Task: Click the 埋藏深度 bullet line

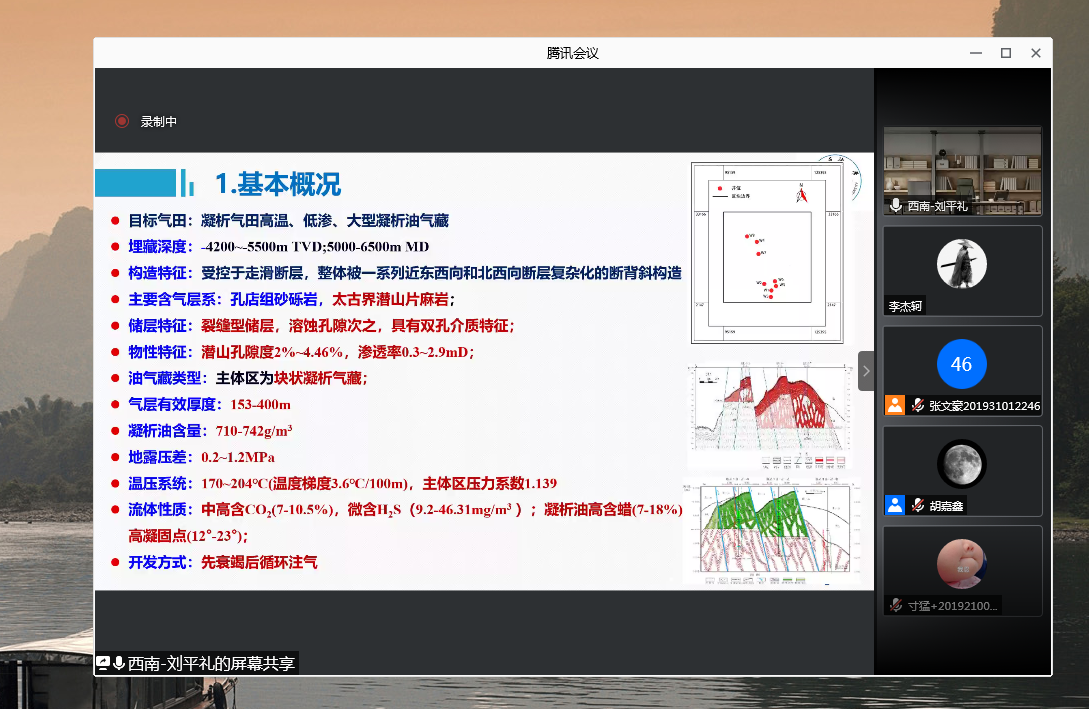Action: coord(279,247)
